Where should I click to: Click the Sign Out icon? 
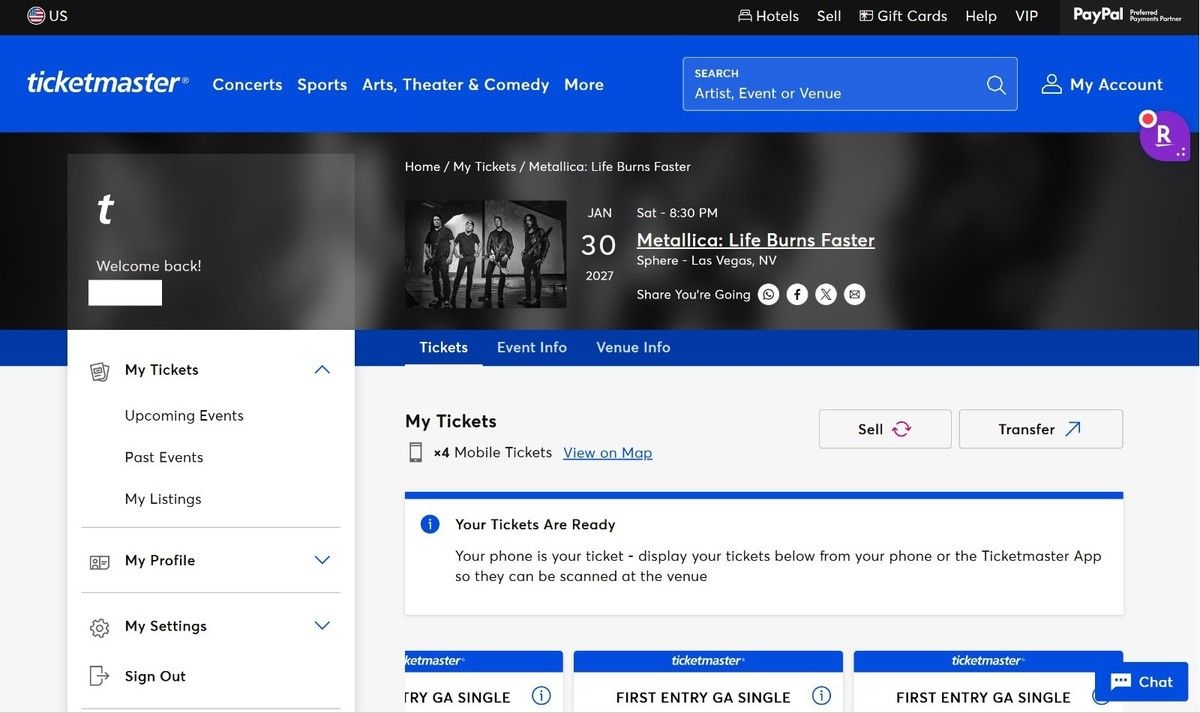pos(99,676)
